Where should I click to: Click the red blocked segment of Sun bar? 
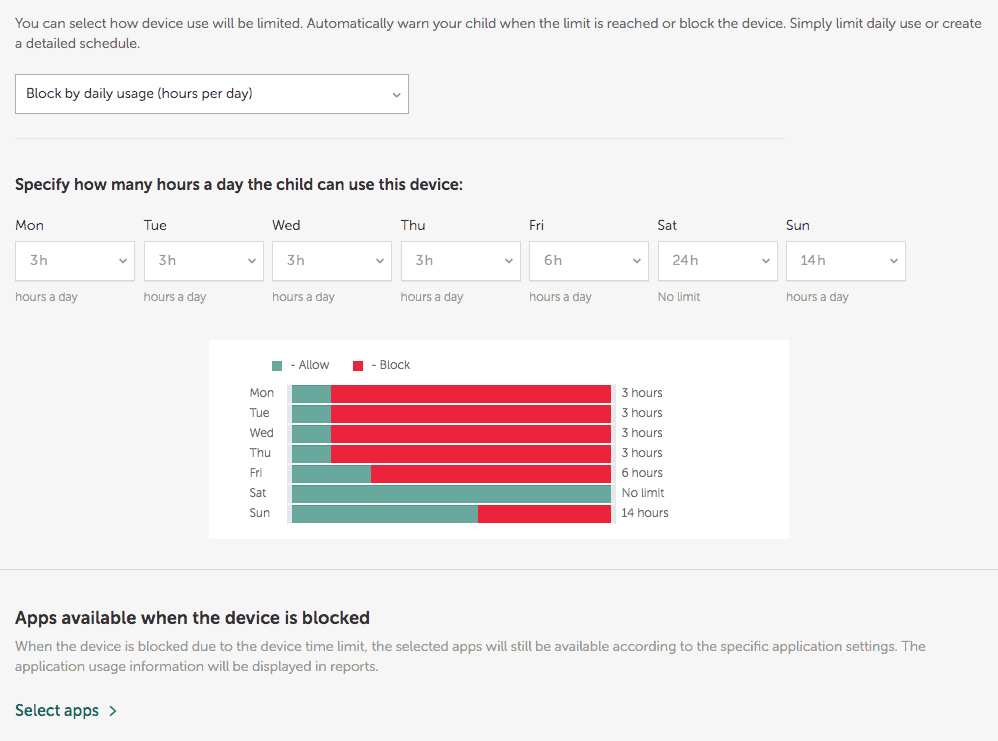tap(544, 514)
